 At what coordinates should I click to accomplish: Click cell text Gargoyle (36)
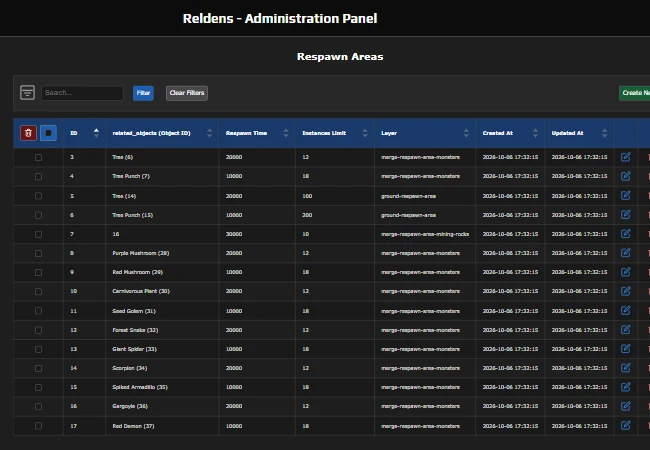130,406
